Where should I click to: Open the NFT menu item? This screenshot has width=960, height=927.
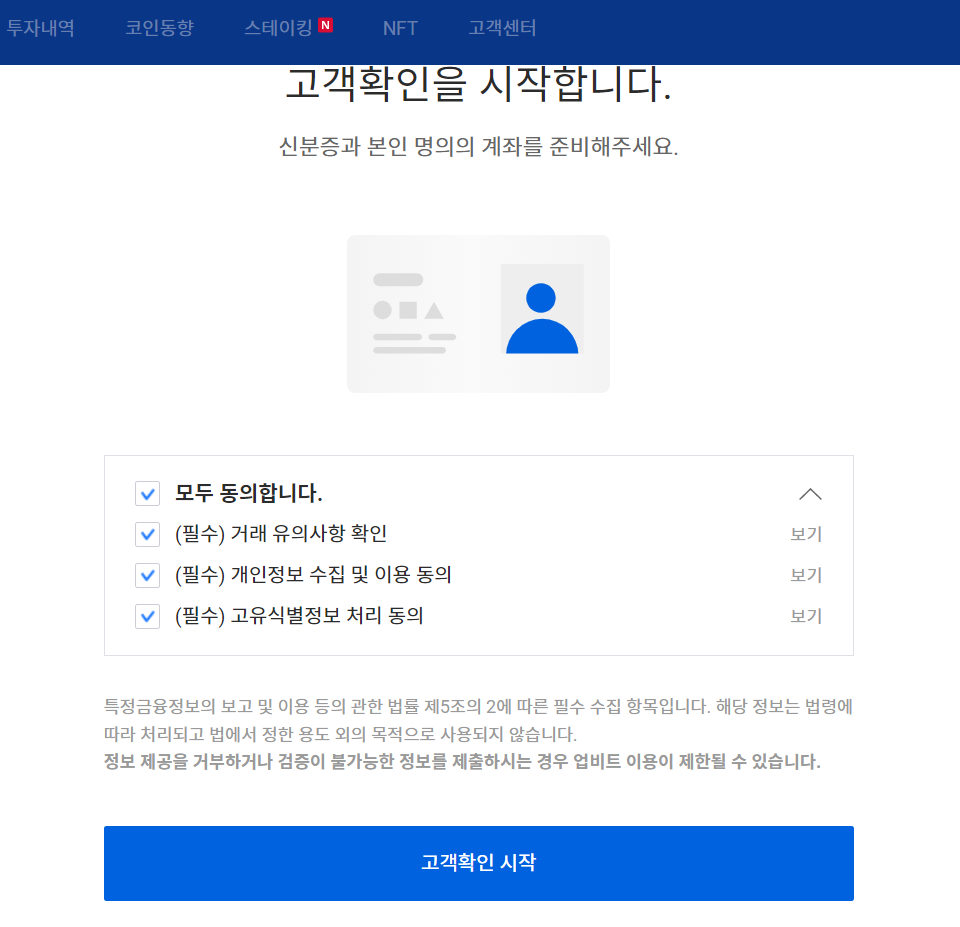[400, 28]
